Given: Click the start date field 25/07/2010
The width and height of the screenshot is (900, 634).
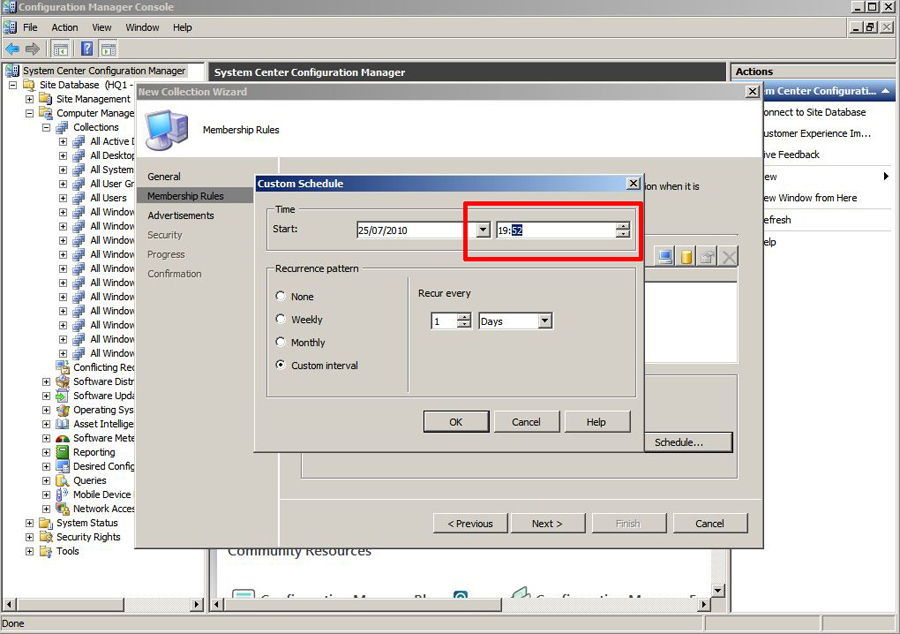Looking at the screenshot, I should click(416, 230).
